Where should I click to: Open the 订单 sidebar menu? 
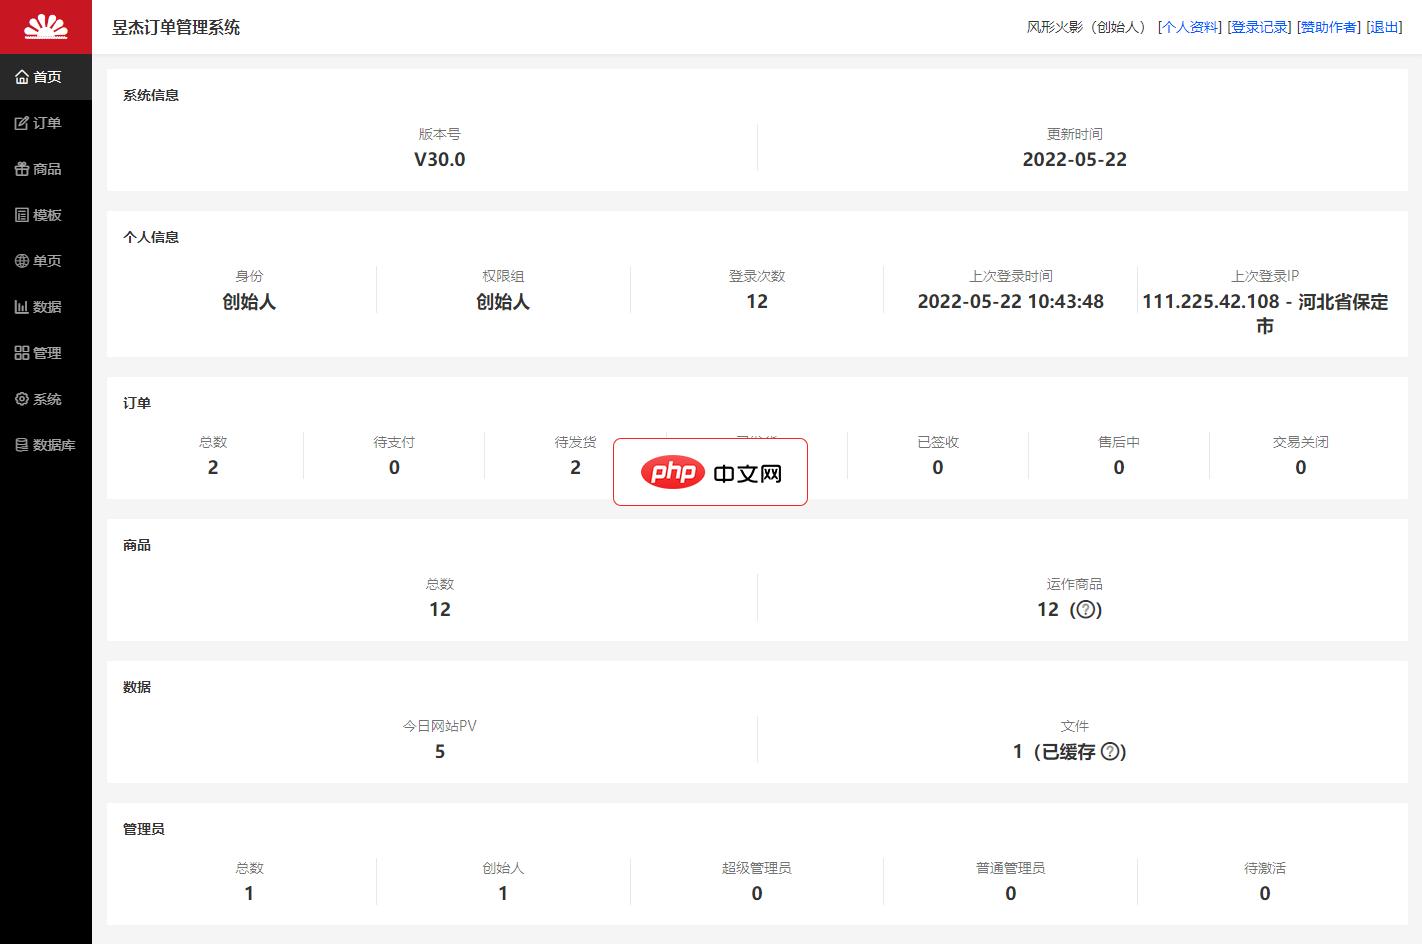pos(46,123)
